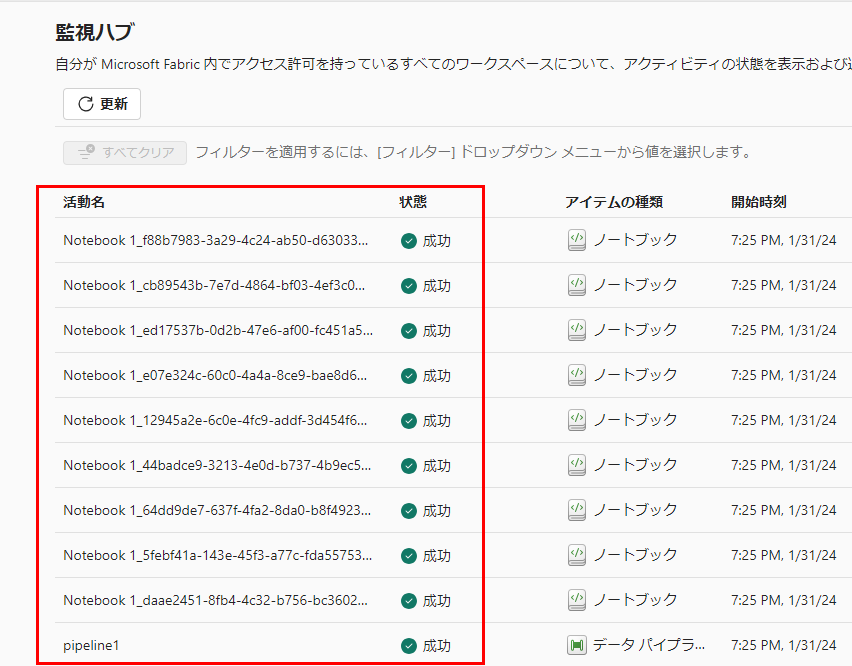Open activity Notebook 1_12945a2e-6c0e-4fc9-addf-3d454f6...
Viewport: 852px width, 666px height.
pyautogui.click(x=215, y=420)
